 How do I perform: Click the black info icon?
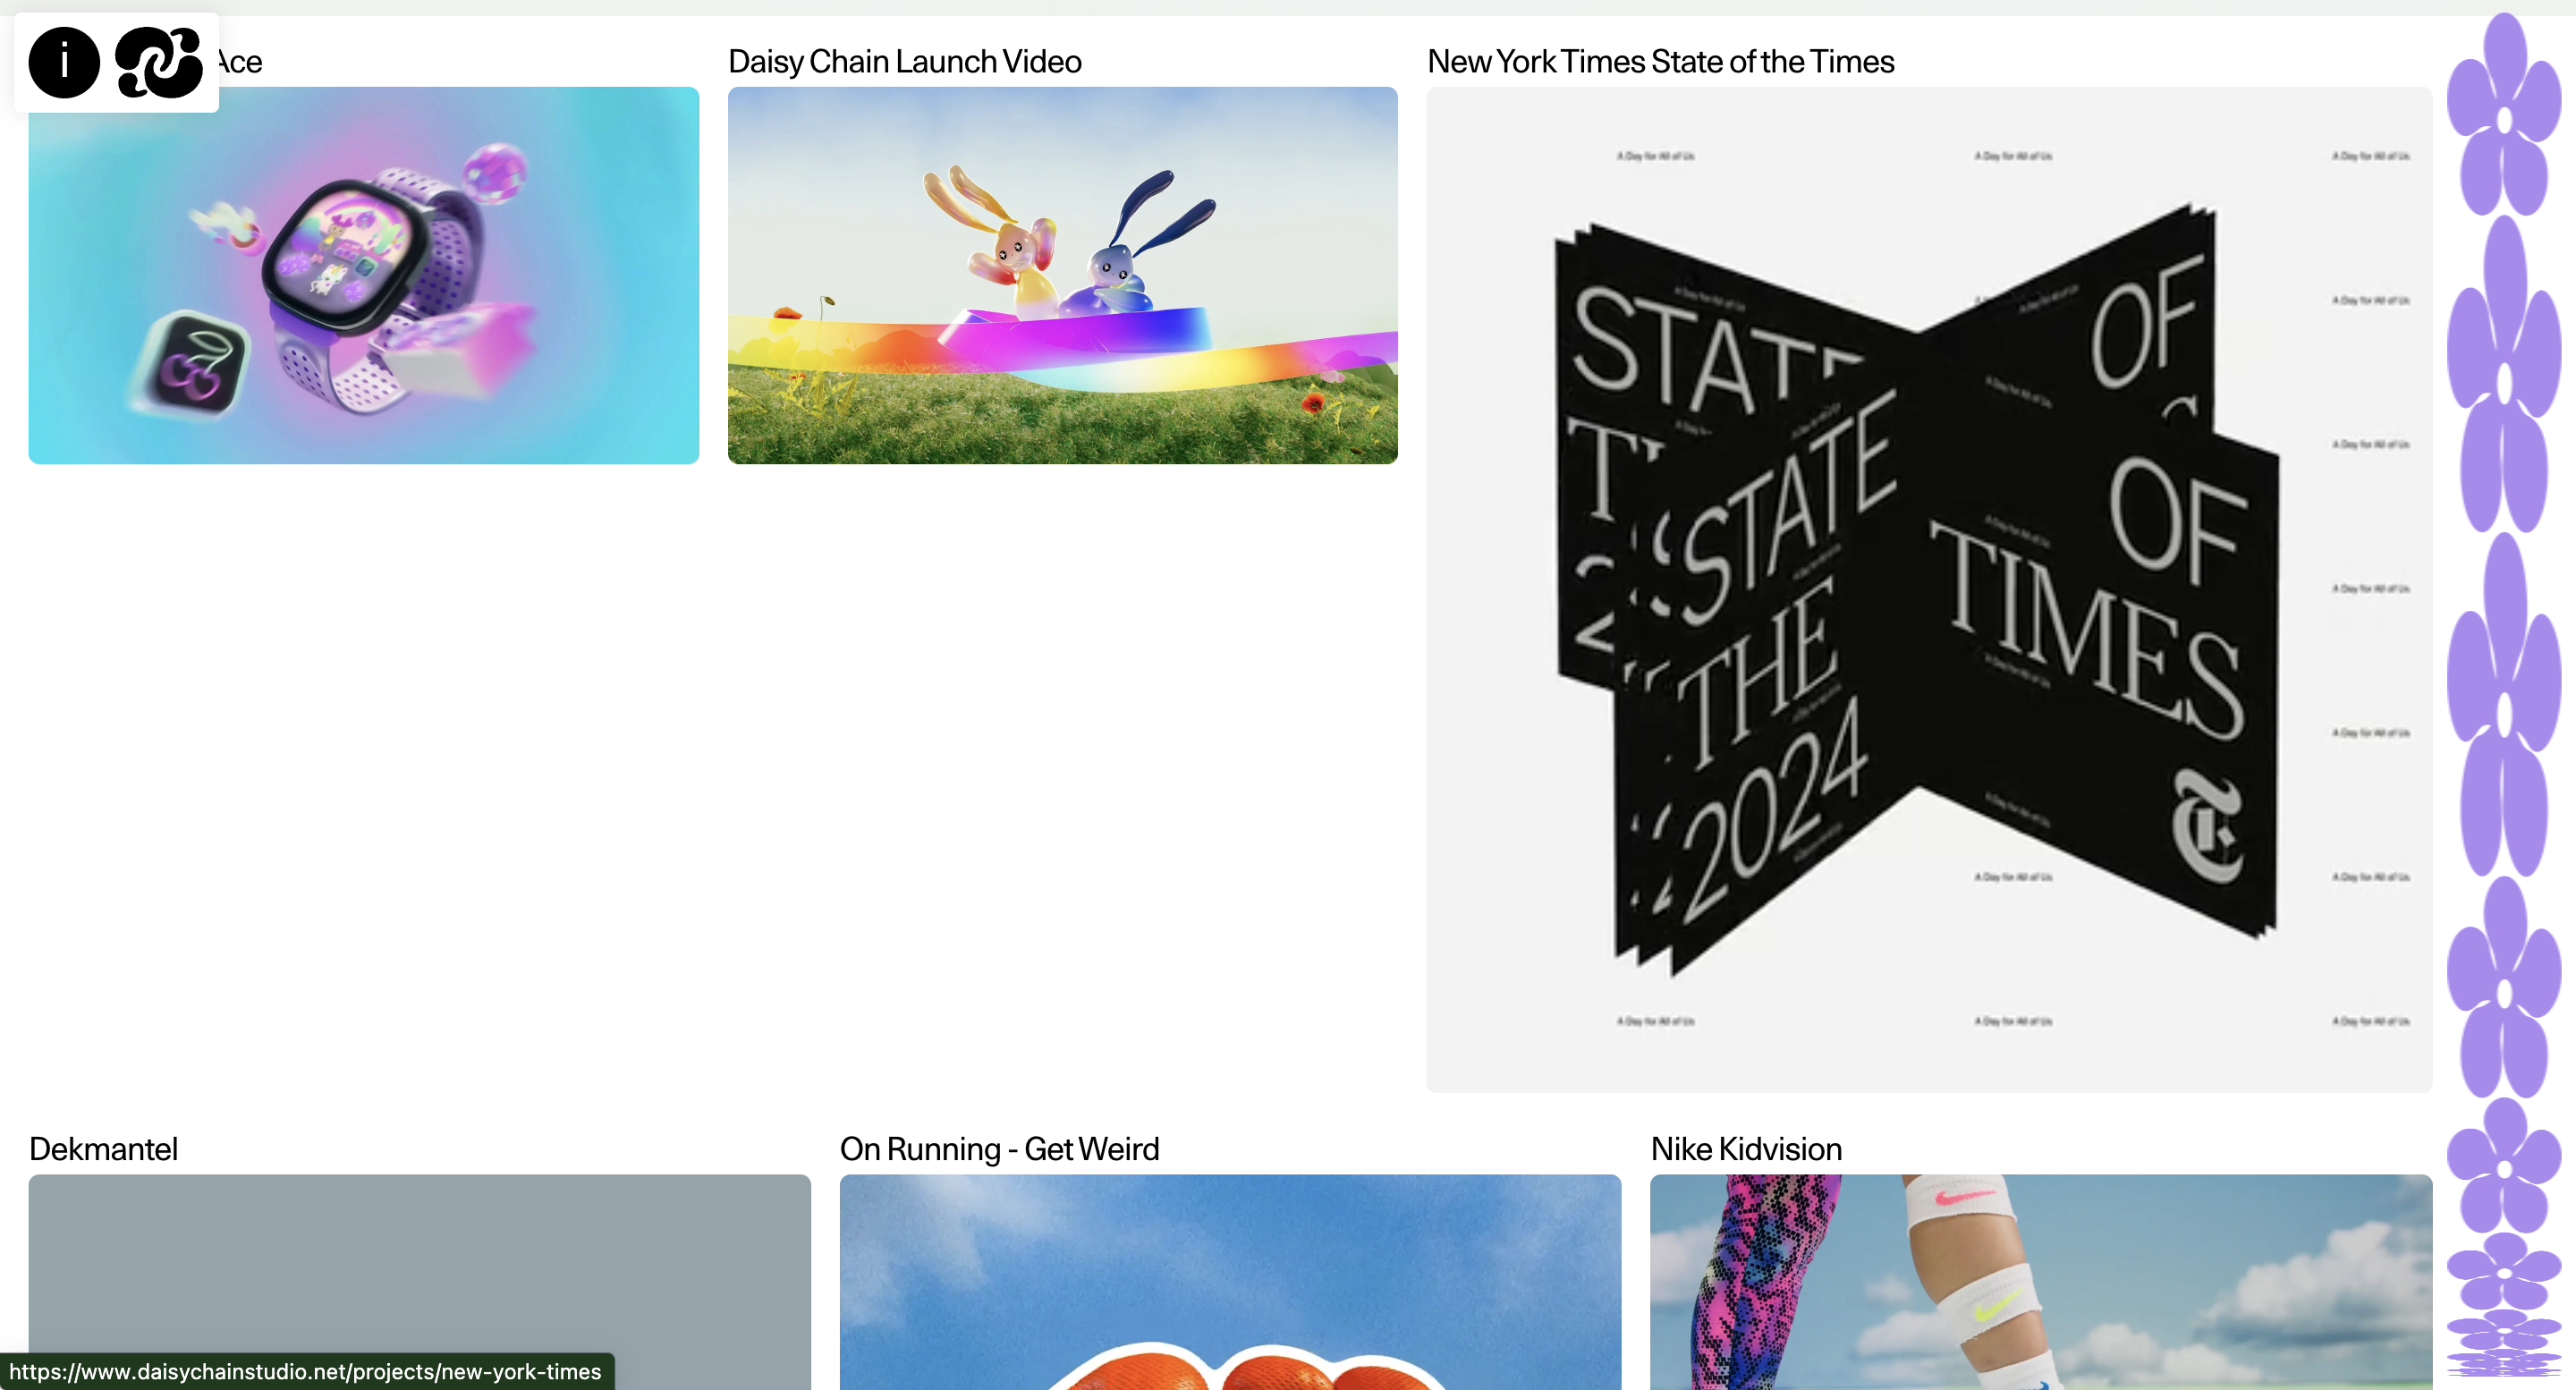point(64,62)
